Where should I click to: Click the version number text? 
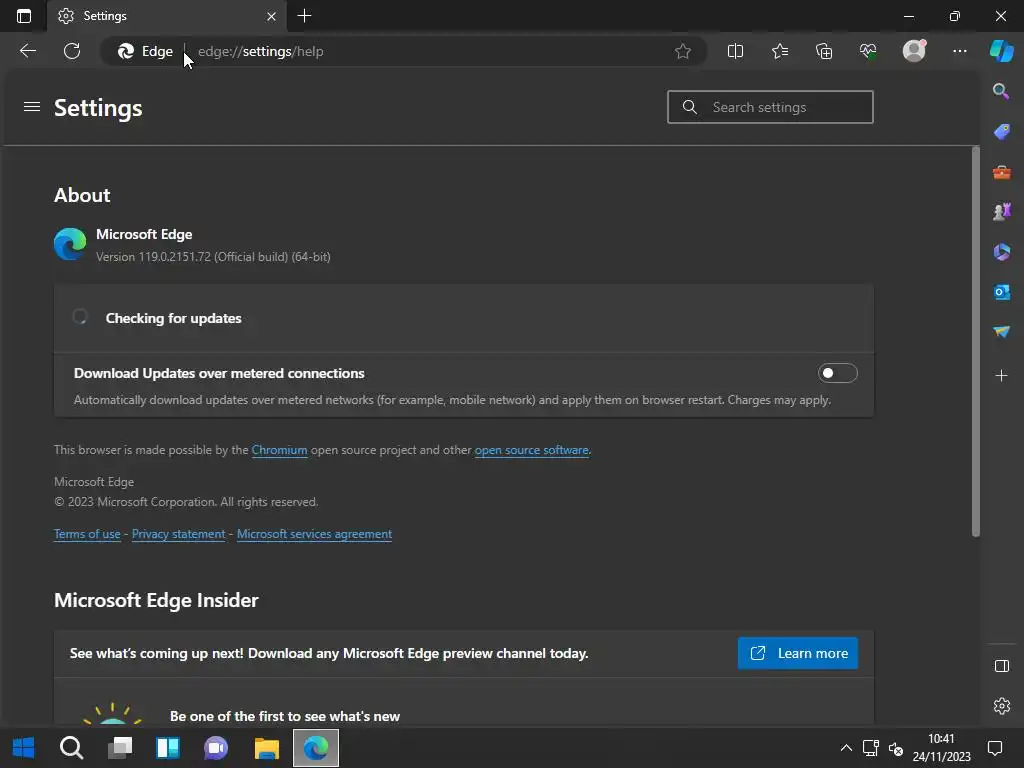click(213, 257)
